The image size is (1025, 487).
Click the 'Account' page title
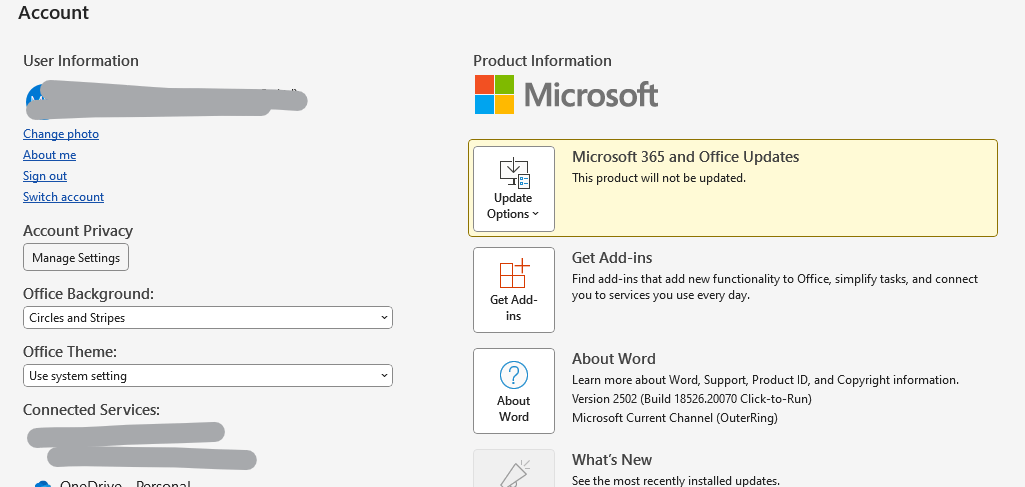coord(54,12)
